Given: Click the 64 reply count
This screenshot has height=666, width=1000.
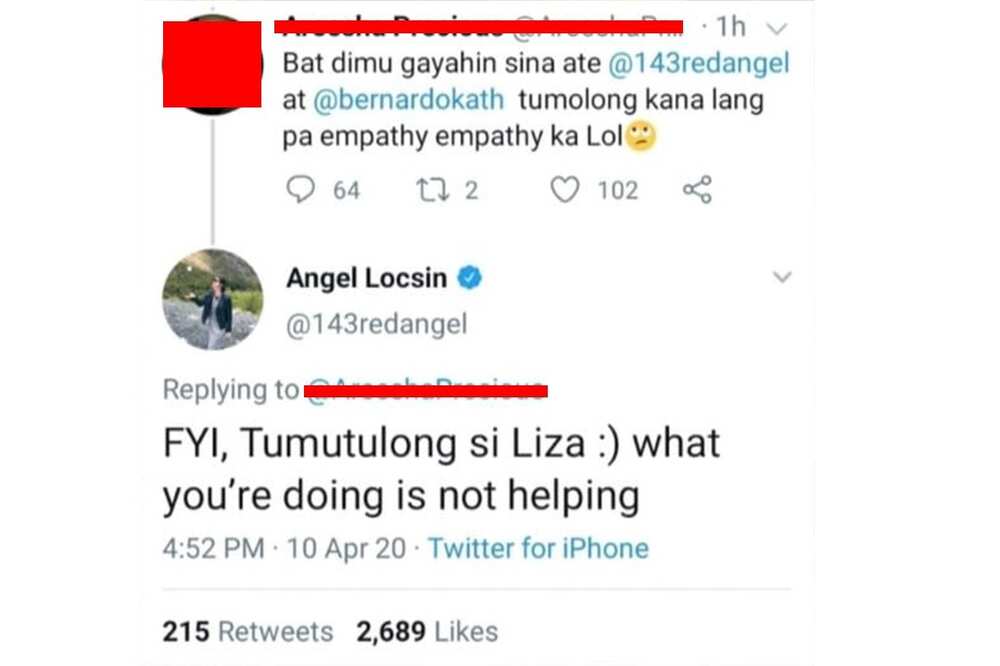Looking at the screenshot, I should coord(346,190).
